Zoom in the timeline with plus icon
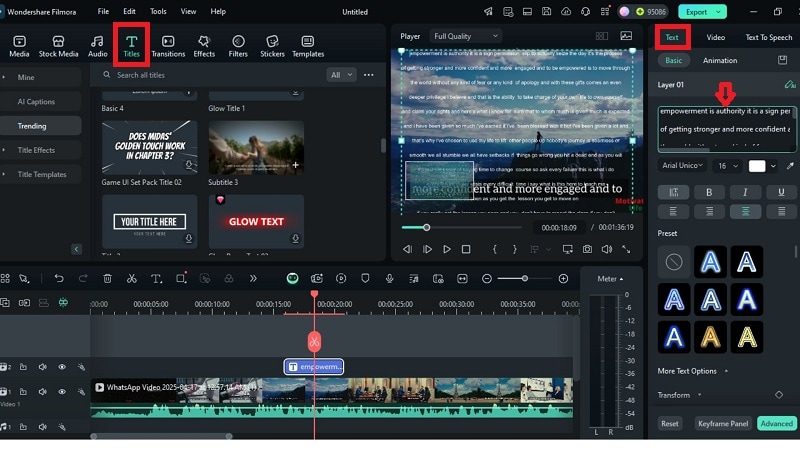Screen dimensions: 800x450 pyautogui.click(x=563, y=279)
